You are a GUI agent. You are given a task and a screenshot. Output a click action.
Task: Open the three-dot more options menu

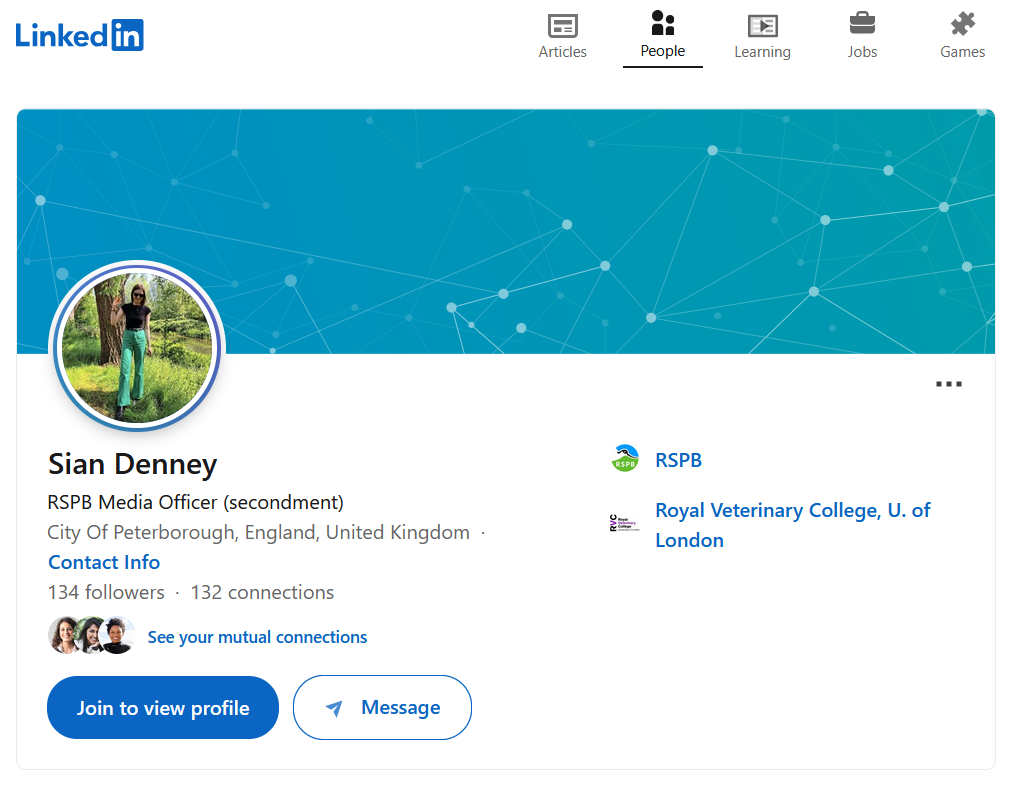point(948,384)
